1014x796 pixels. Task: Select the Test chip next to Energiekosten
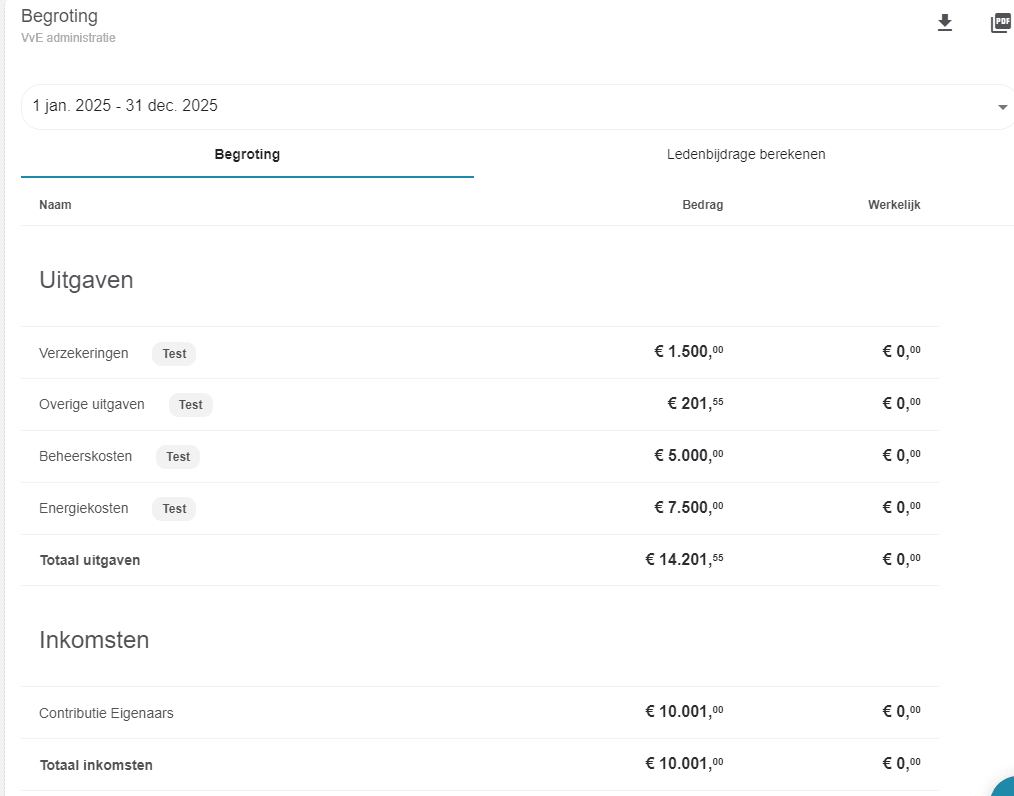coord(174,509)
